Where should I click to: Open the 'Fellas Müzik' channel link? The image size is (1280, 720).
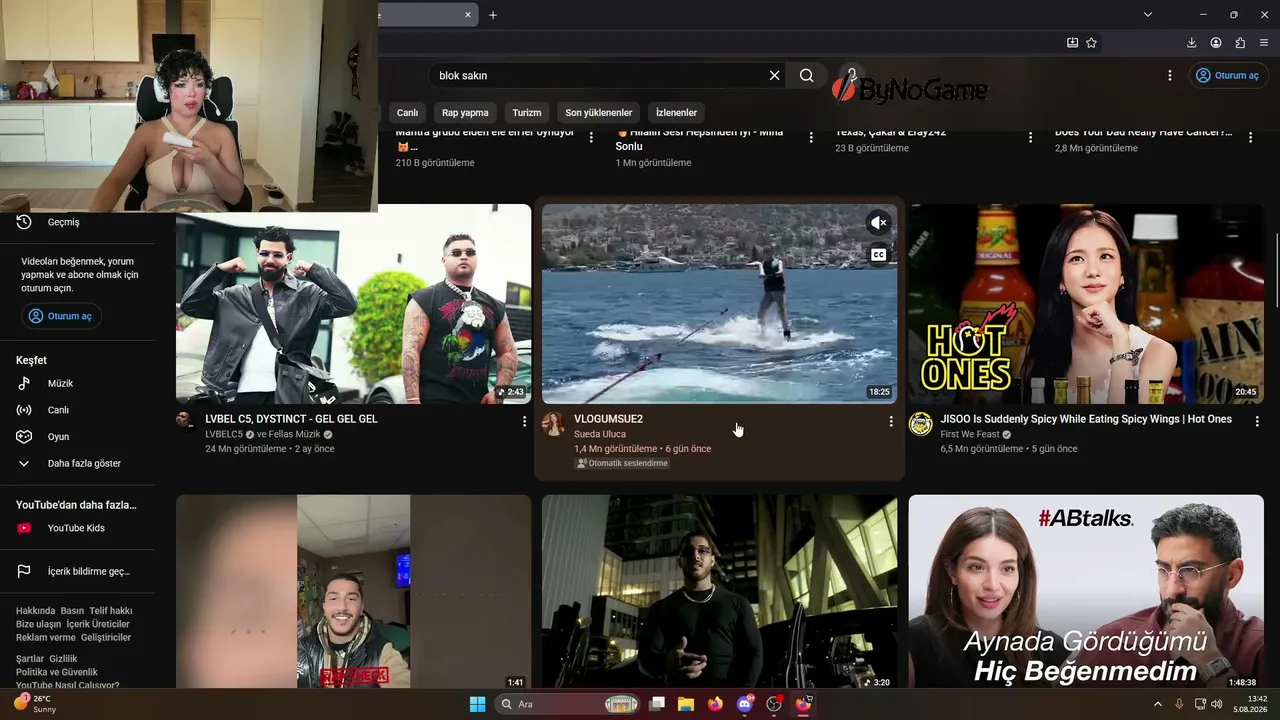[x=296, y=435]
